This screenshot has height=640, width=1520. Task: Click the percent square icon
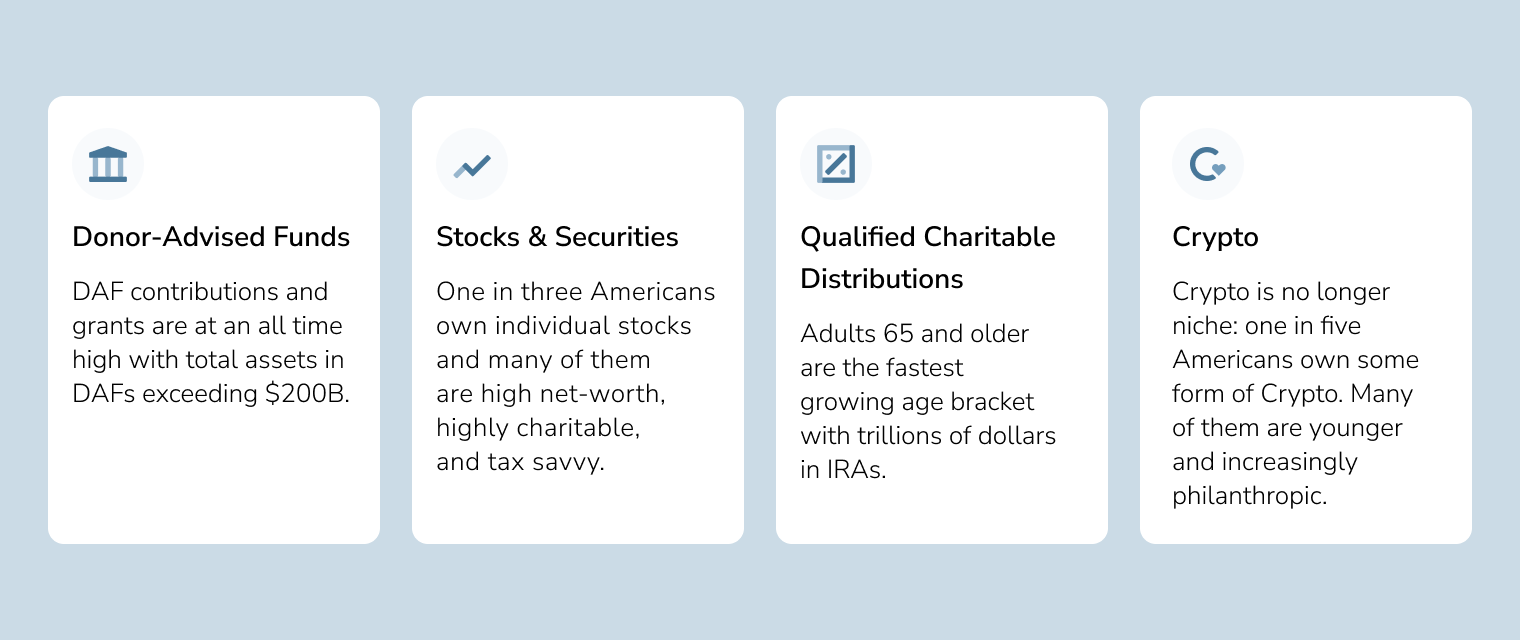tap(836, 164)
